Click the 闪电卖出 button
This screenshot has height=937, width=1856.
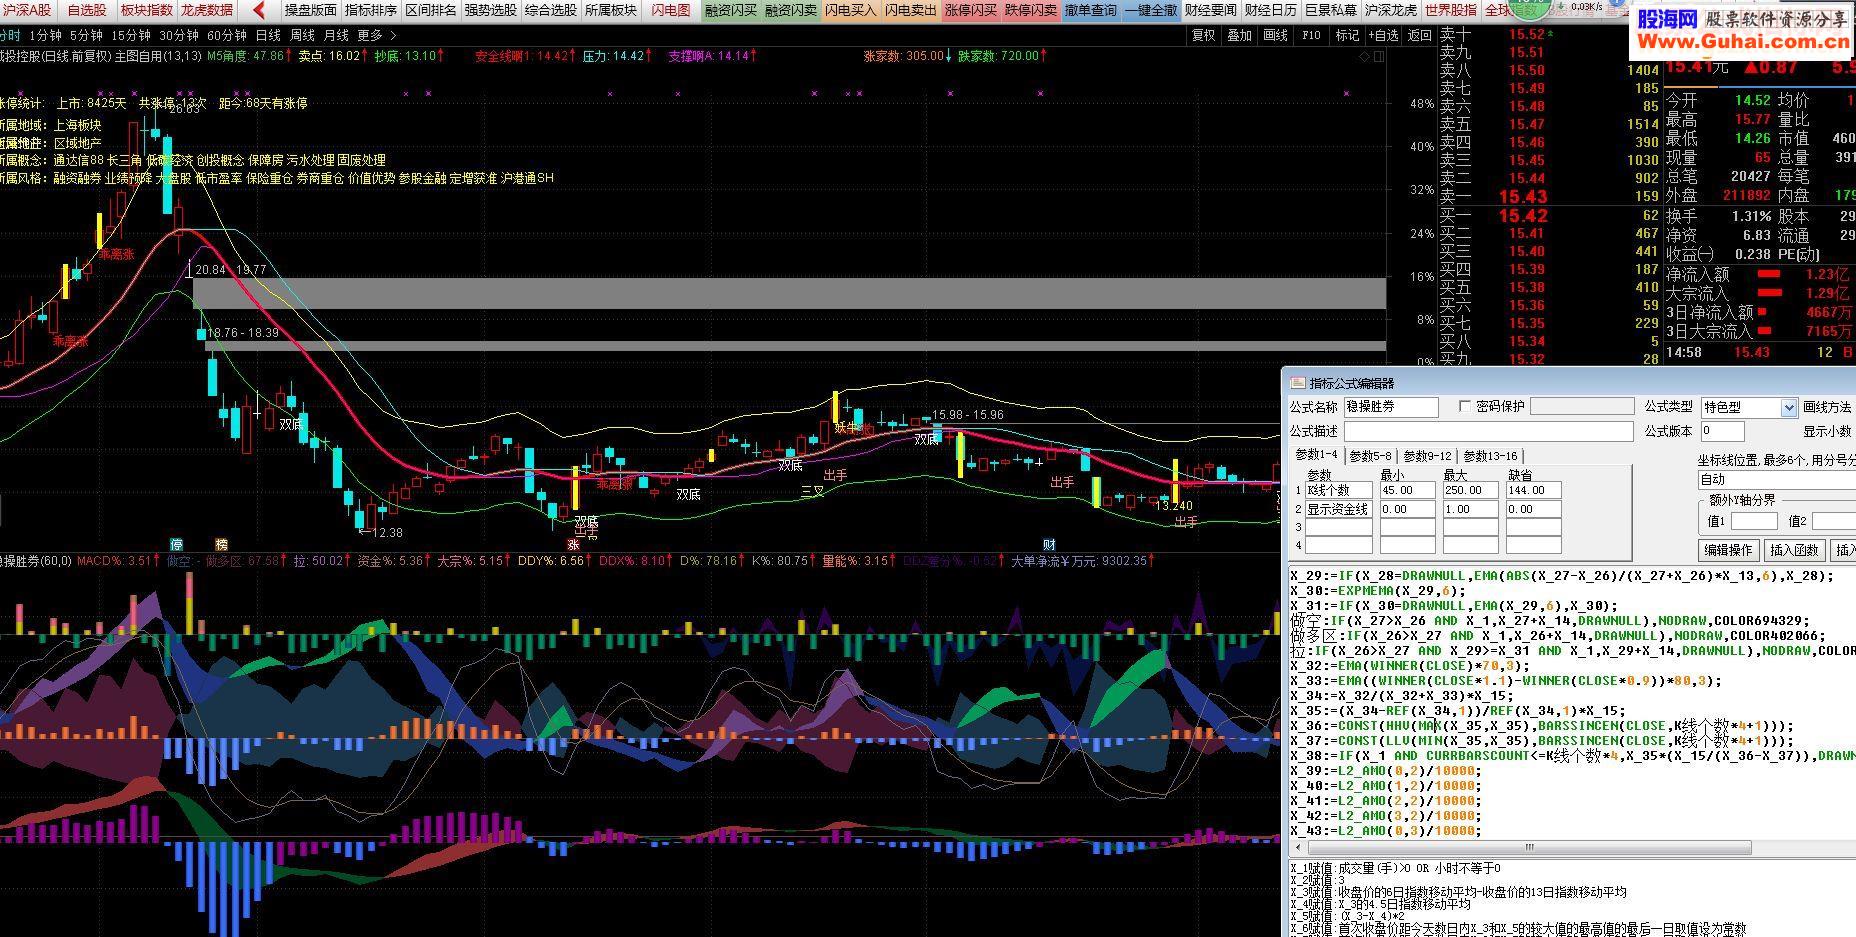[911, 10]
